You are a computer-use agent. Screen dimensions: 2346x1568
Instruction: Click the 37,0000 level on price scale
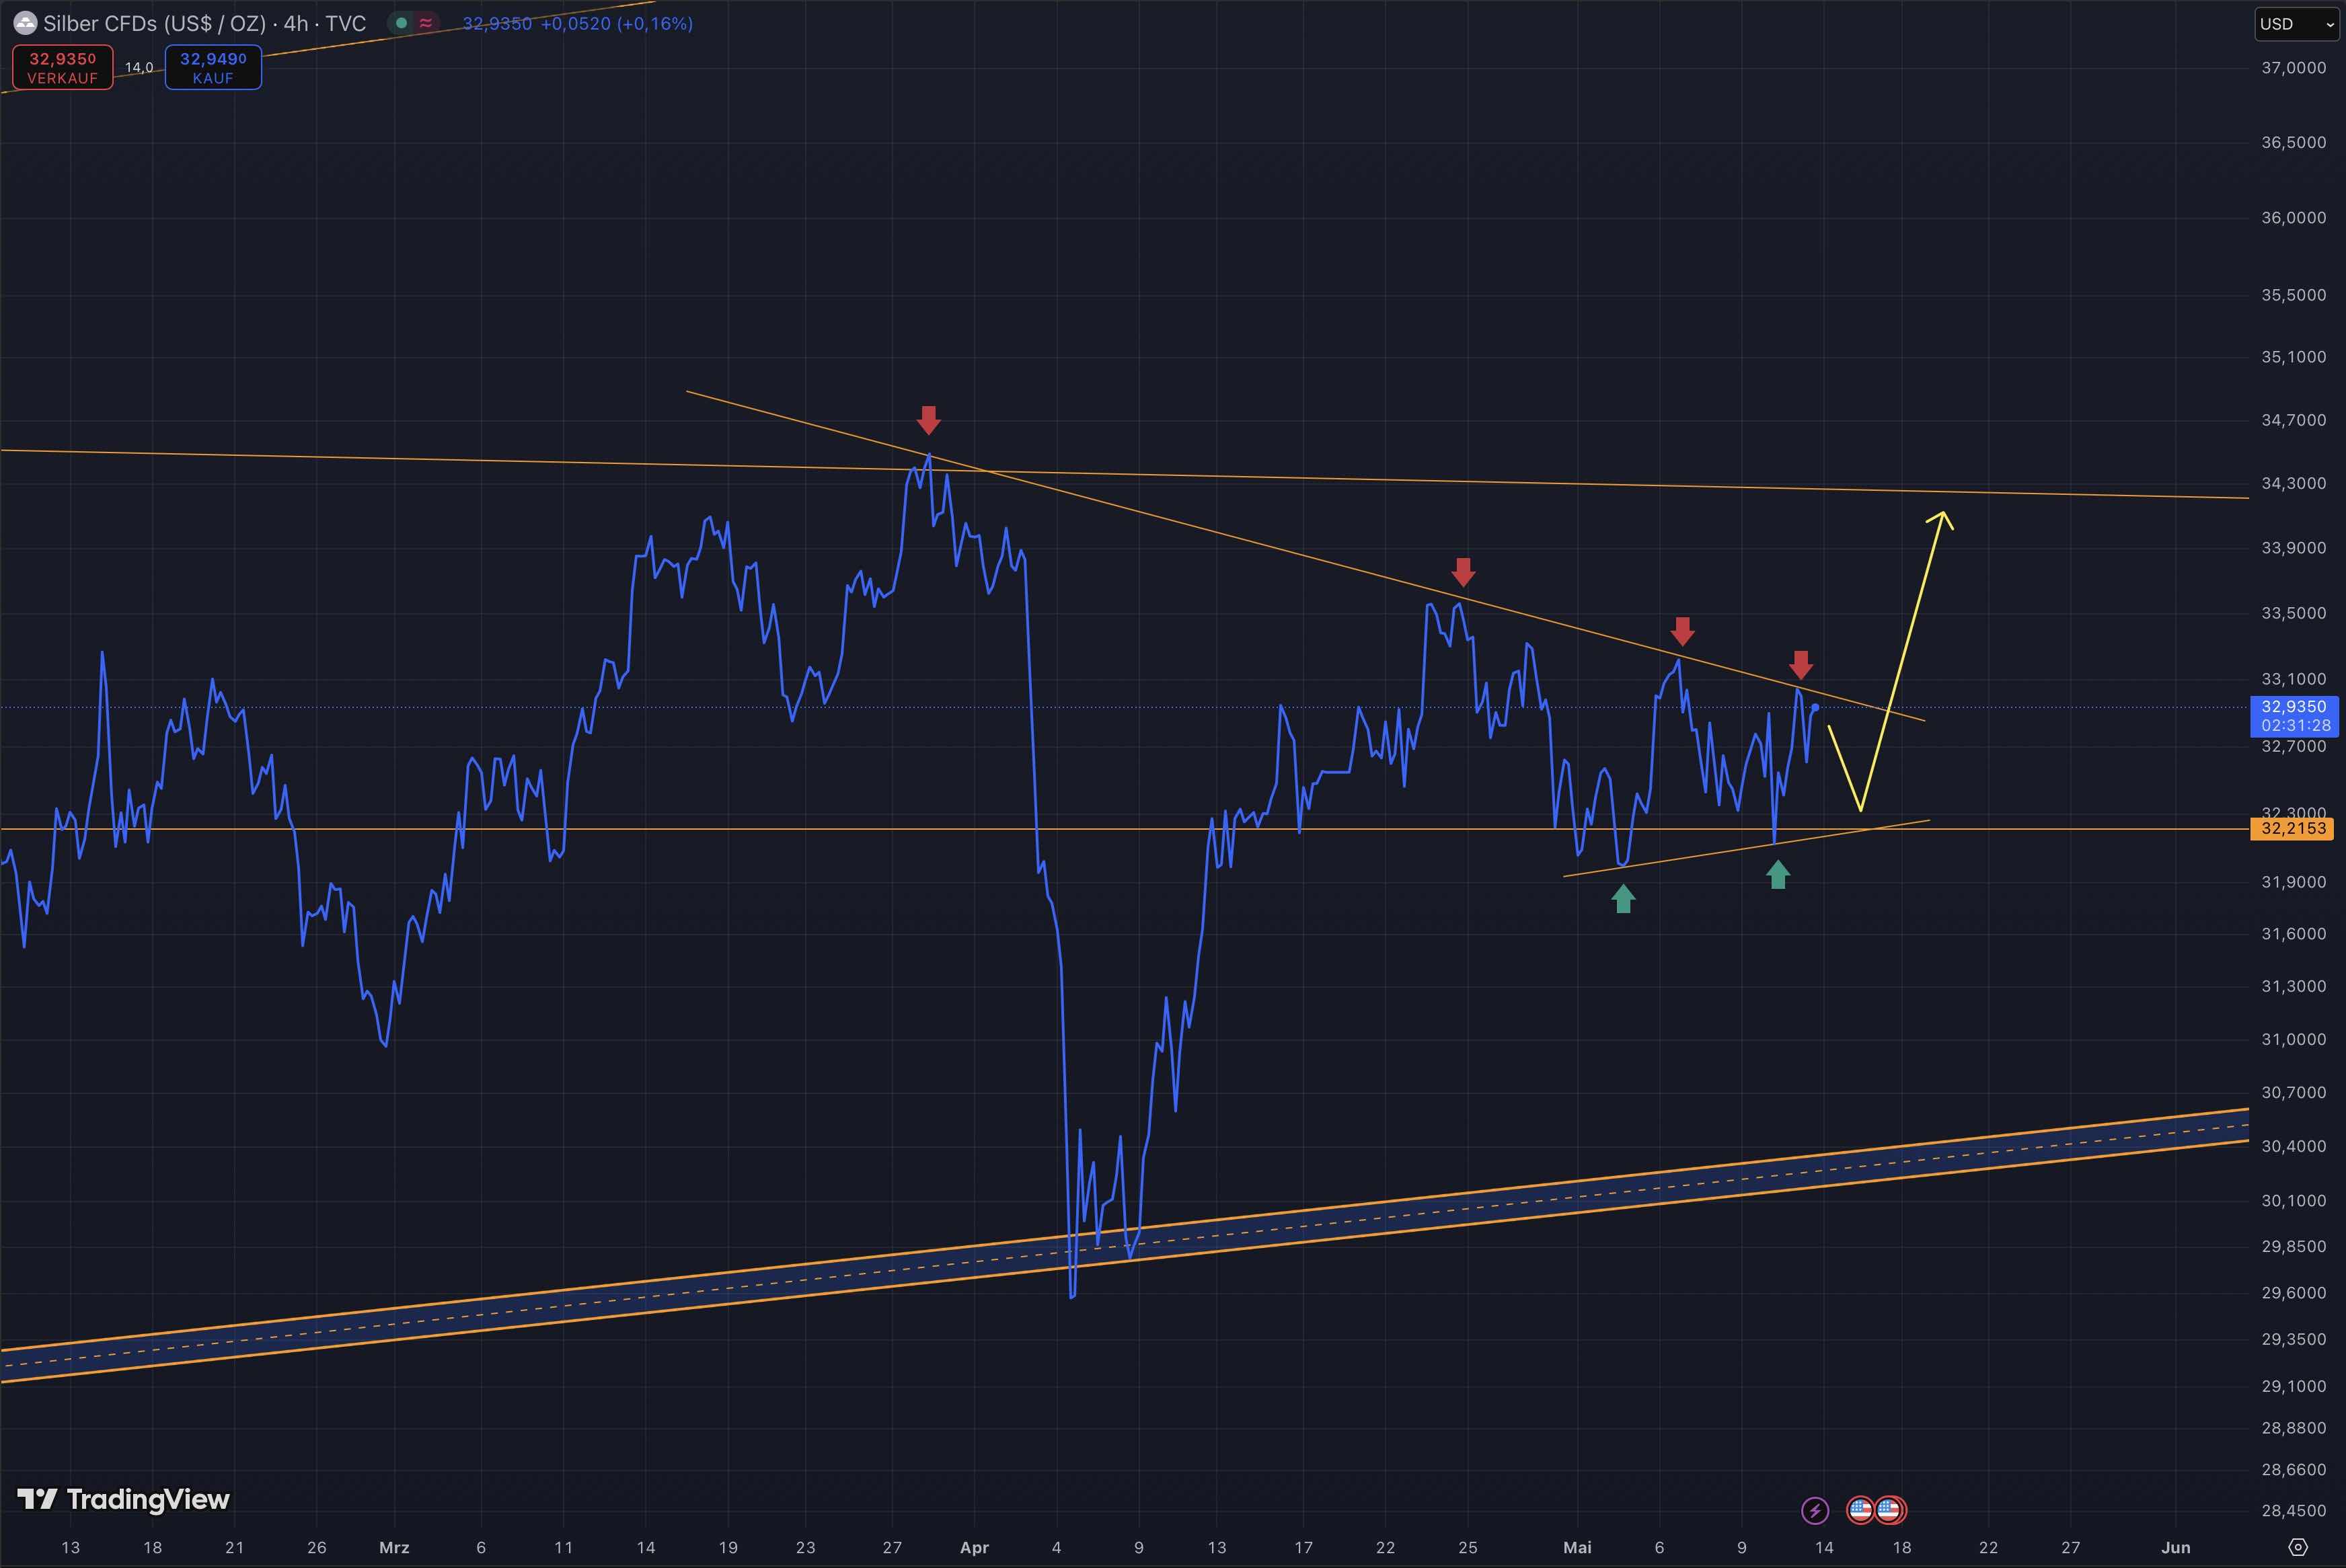click(2293, 68)
